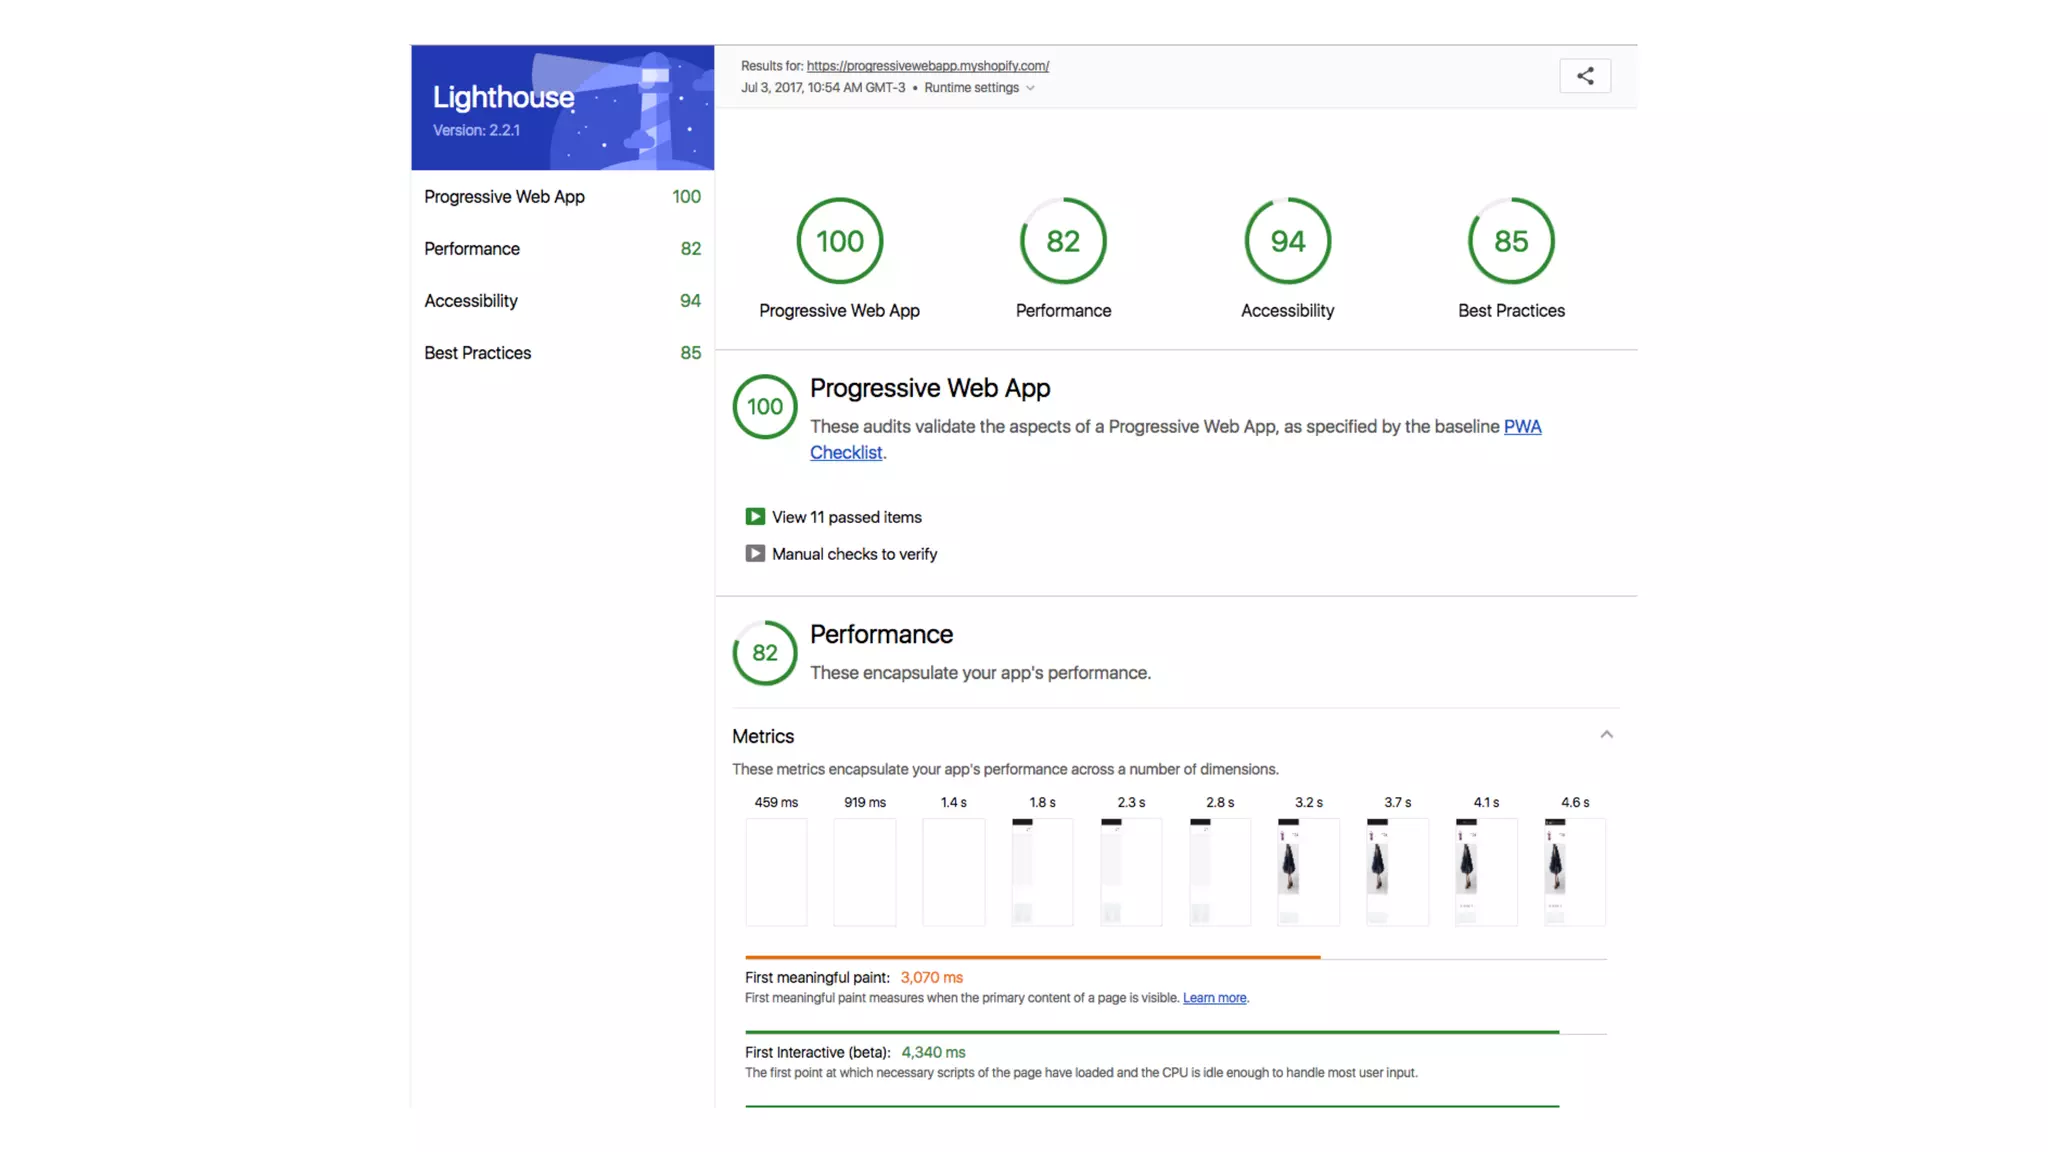Click the 100 Progressive Web App gauge
Image resolution: width=2048 pixels, height=1152 pixels.
pyautogui.click(x=839, y=241)
